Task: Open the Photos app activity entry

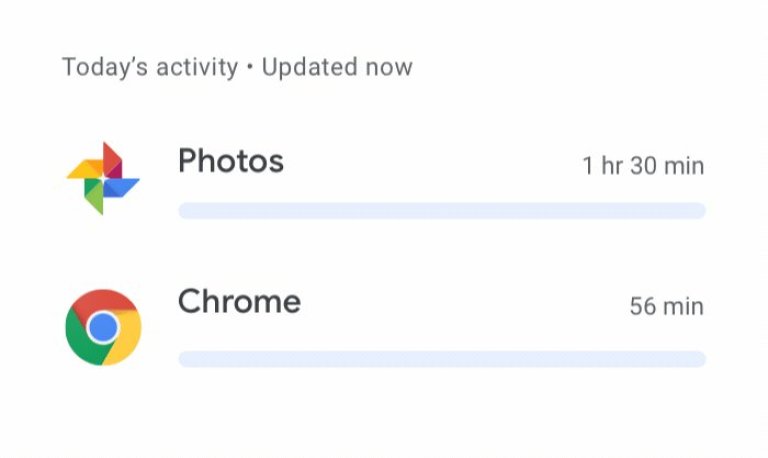Action: pyautogui.click(x=231, y=161)
